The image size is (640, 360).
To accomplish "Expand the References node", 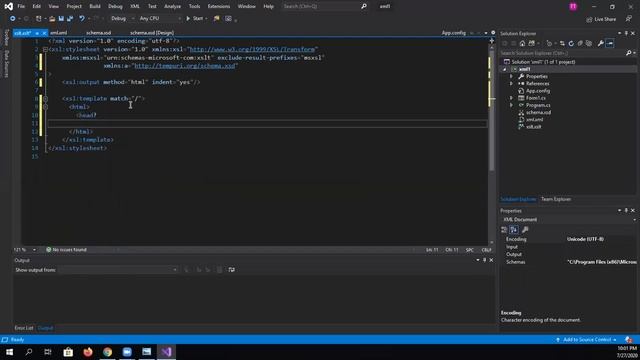I will (x=511, y=84).
